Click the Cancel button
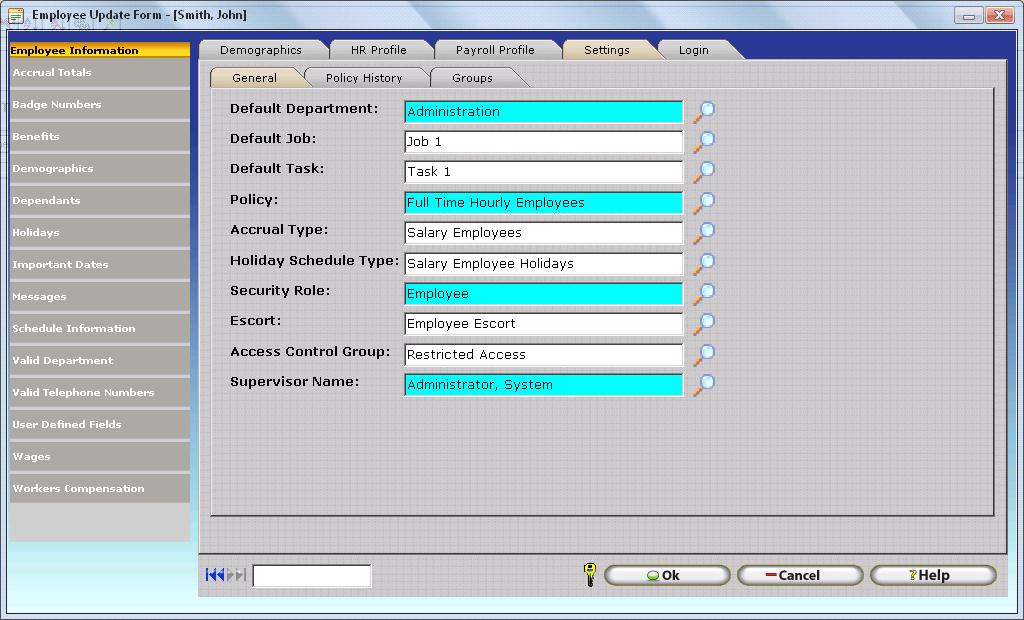This screenshot has width=1024, height=620. point(799,575)
